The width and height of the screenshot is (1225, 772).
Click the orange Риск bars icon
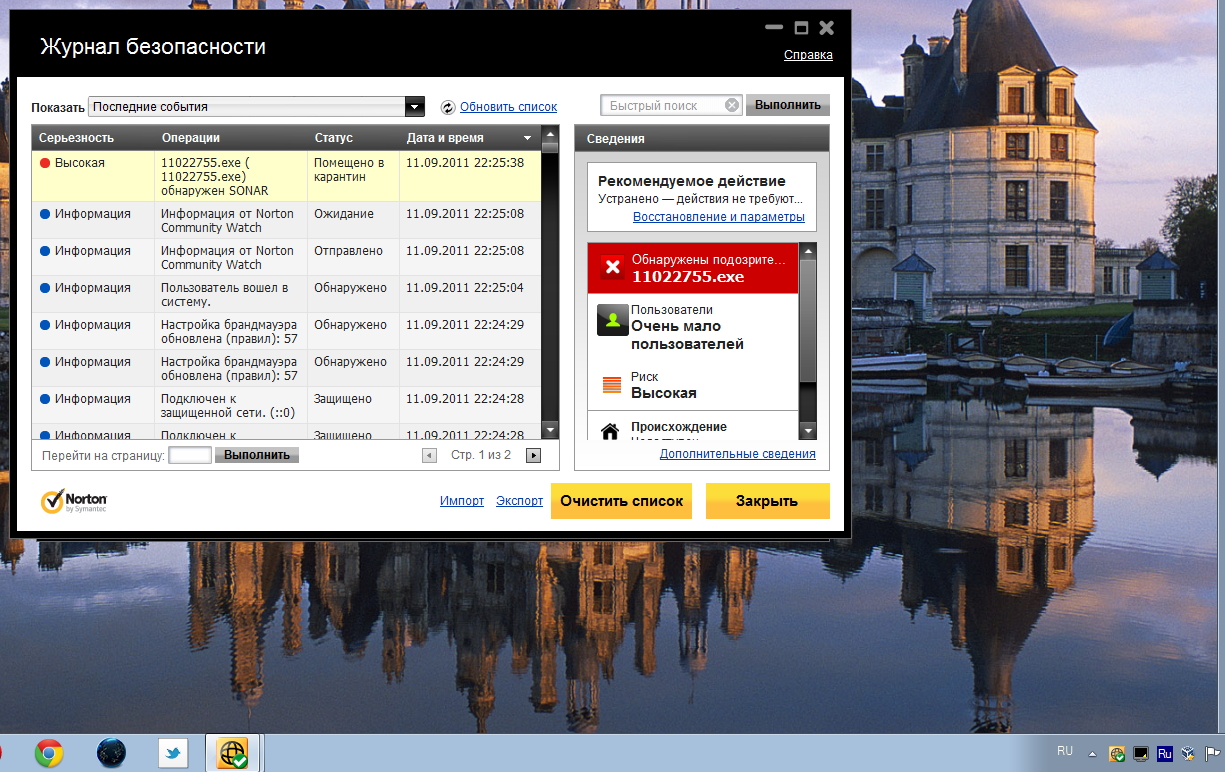(x=612, y=385)
